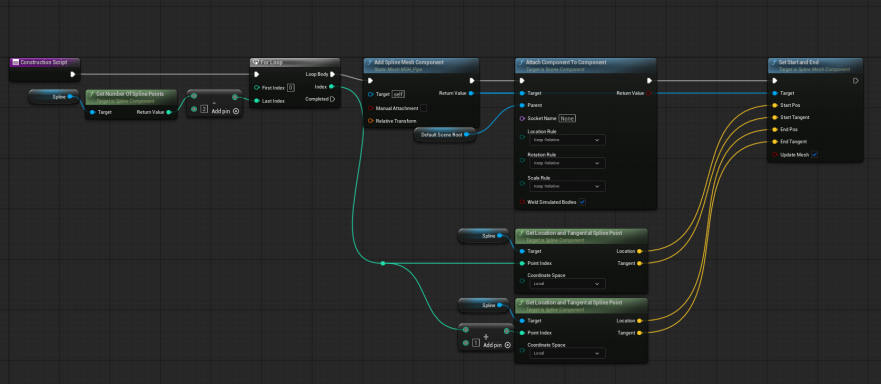Open the Scale Rule dropdown

pyautogui.click(x=566, y=186)
